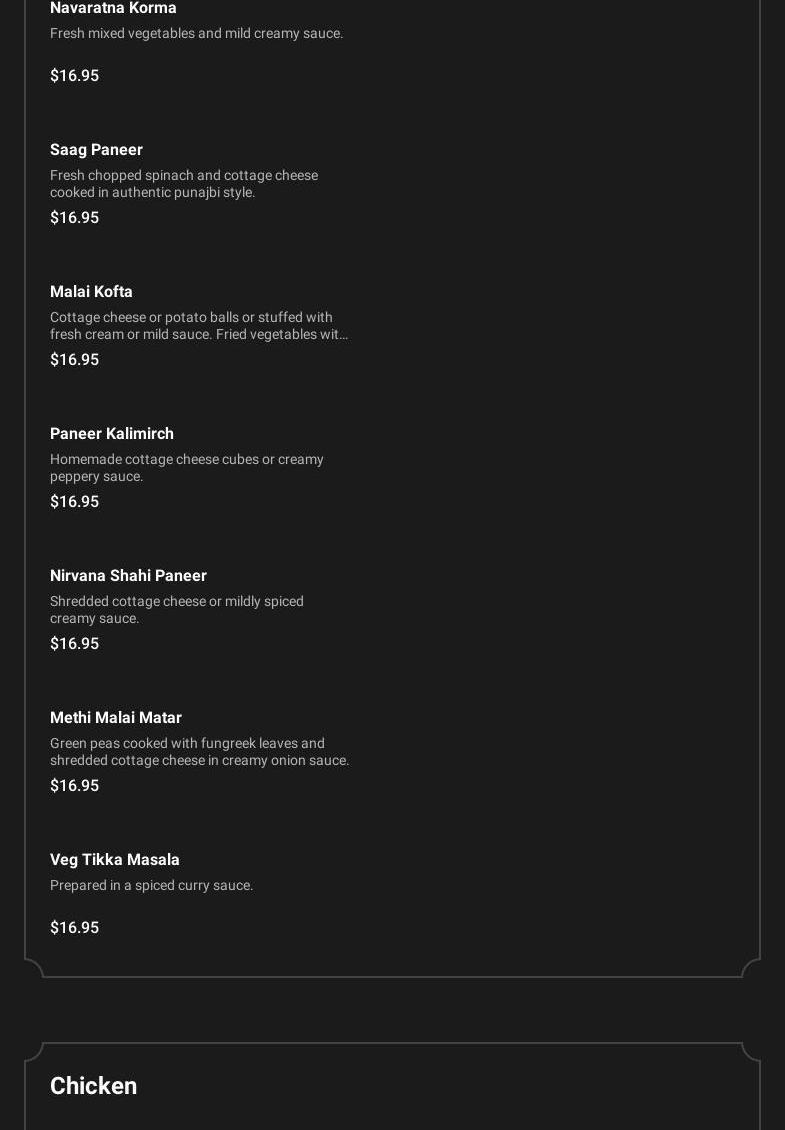Click Nirvana Shahi Paneer description
The width and height of the screenshot is (785, 1130).
coord(176,610)
